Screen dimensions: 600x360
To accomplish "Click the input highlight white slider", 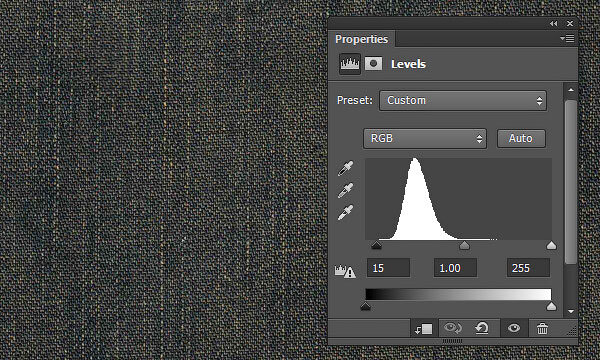I will click(x=551, y=245).
